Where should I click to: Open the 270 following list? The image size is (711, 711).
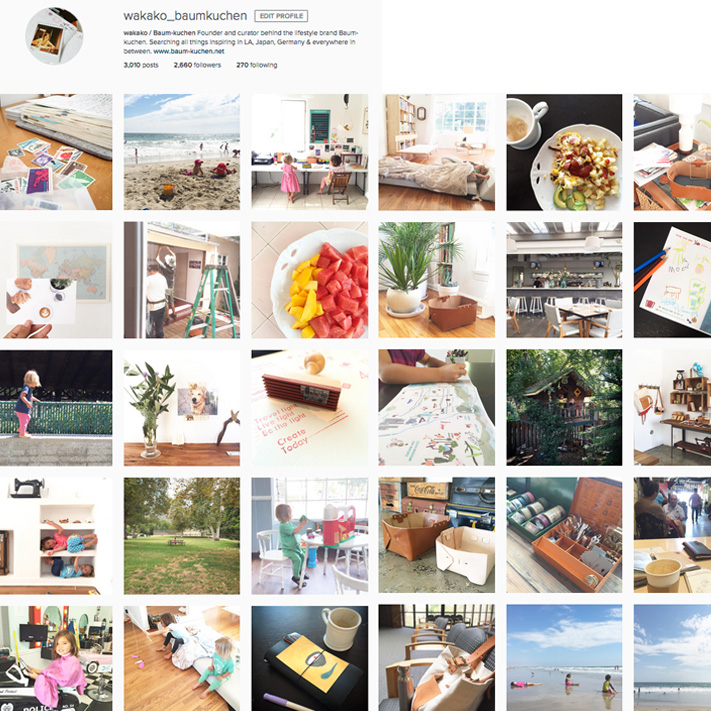pos(257,65)
